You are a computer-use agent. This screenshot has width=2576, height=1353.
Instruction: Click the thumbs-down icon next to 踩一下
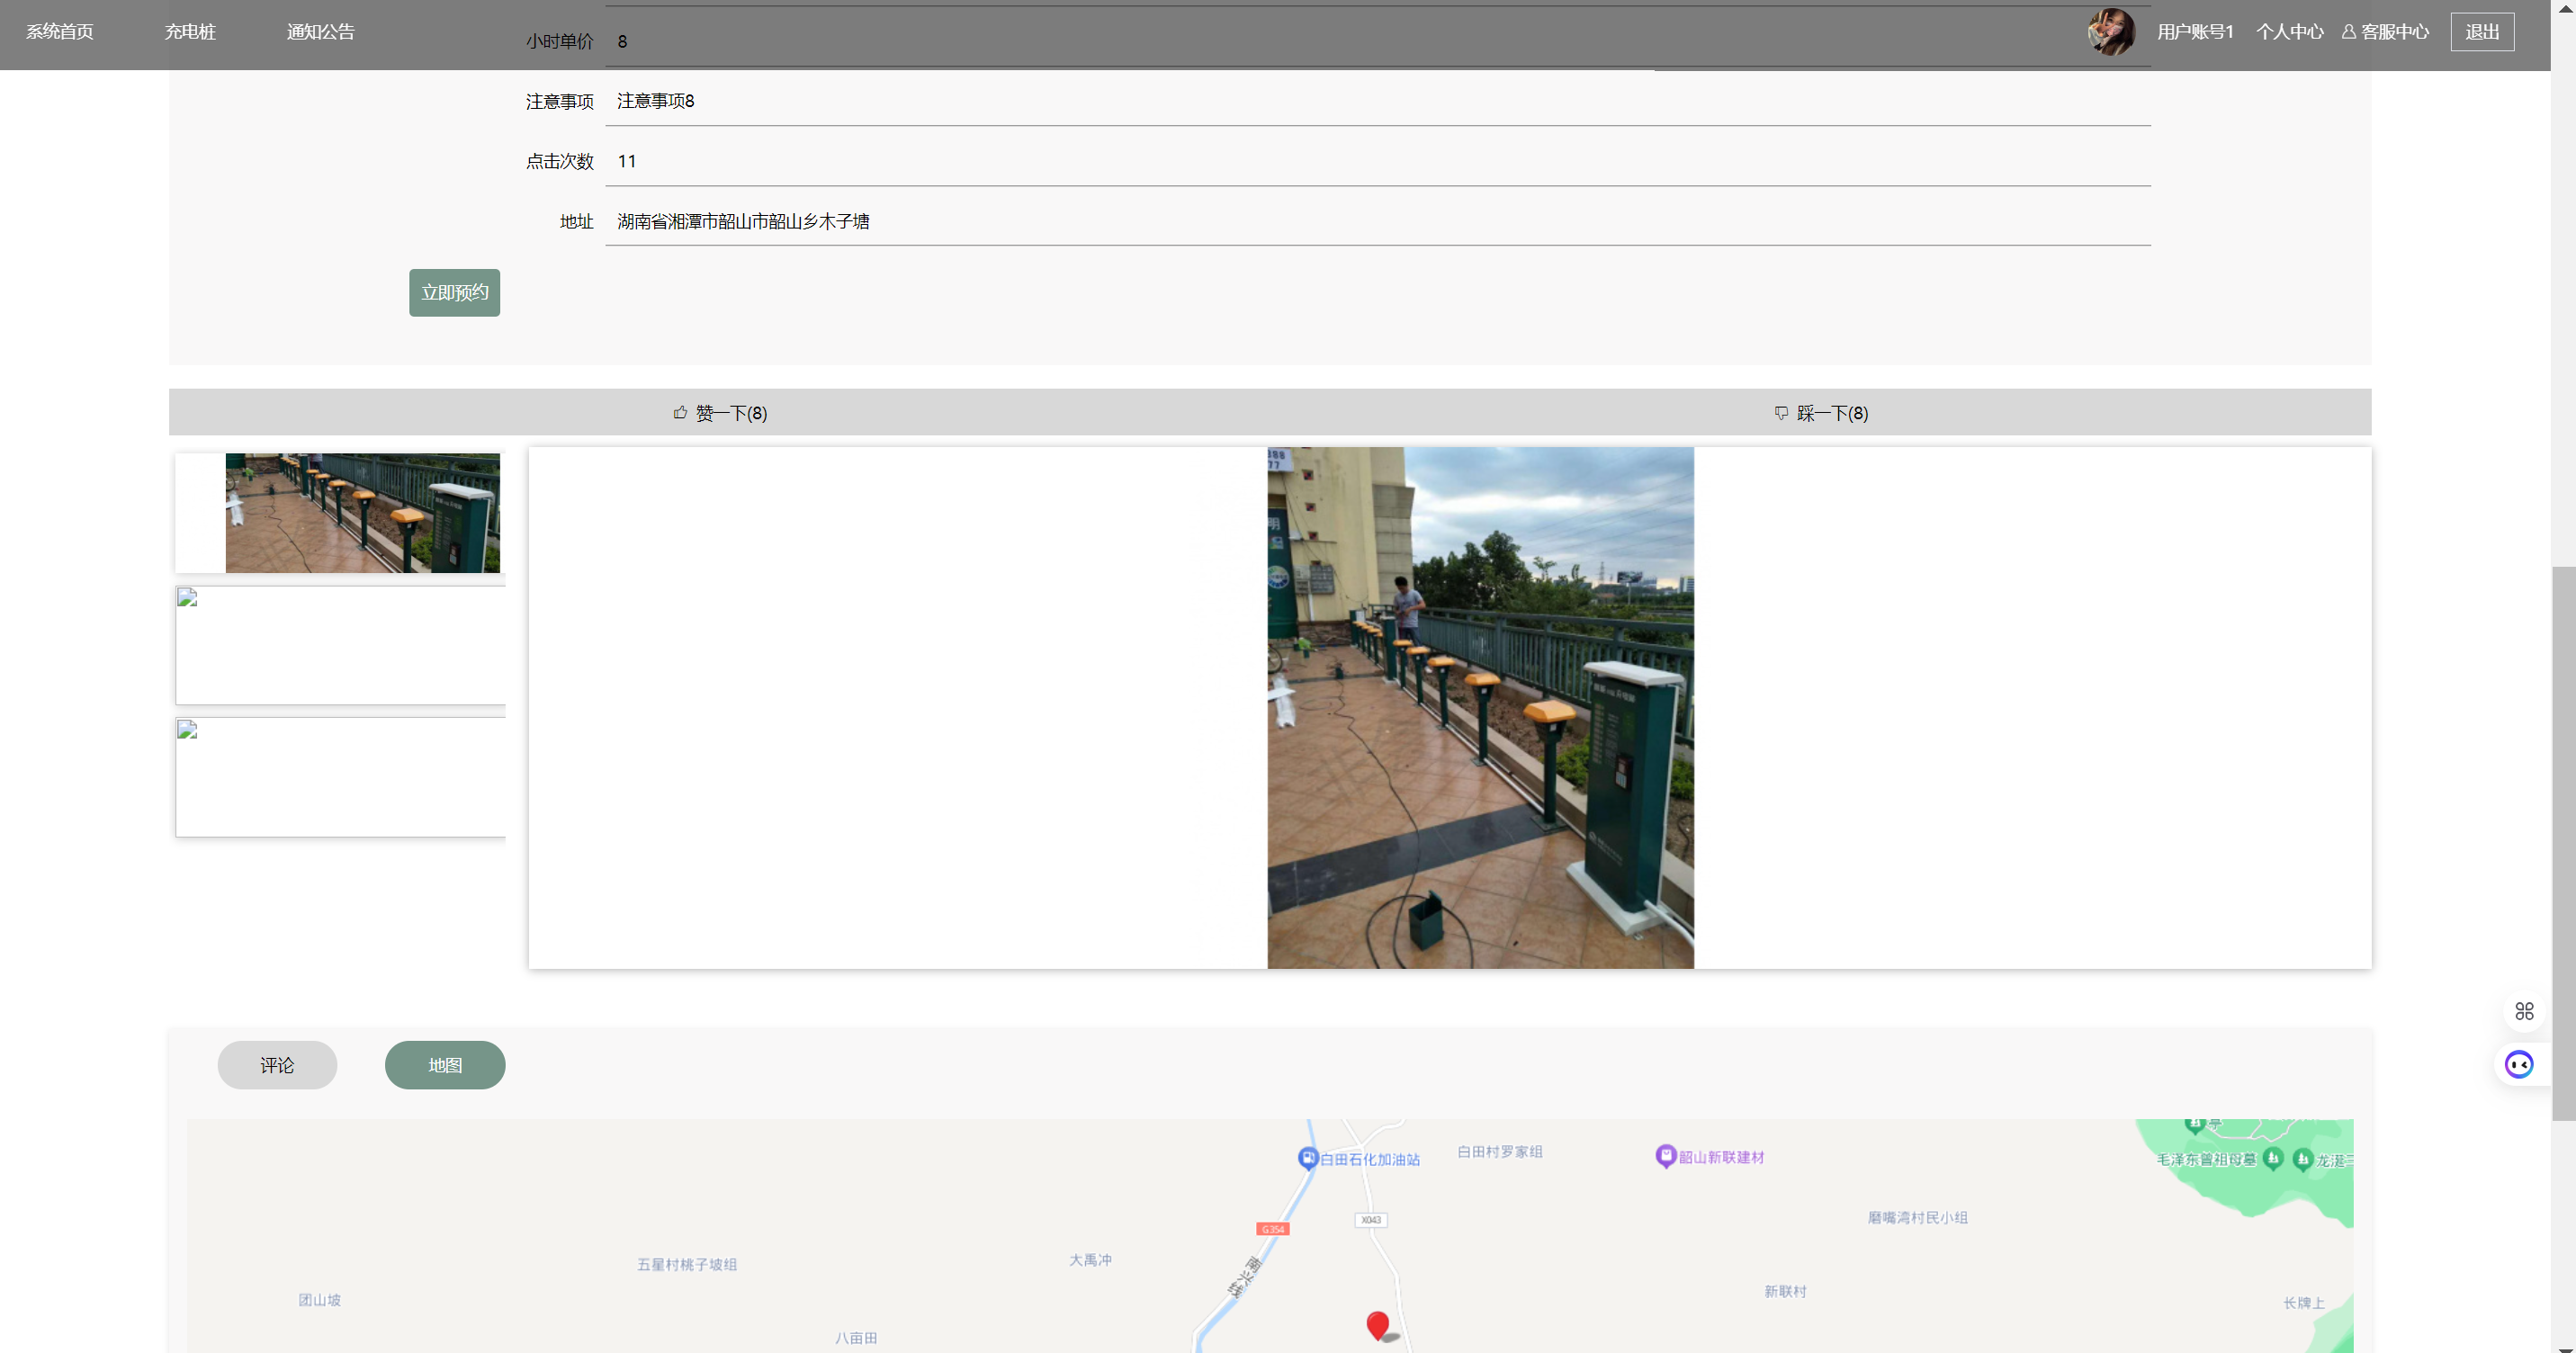click(1781, 412)
